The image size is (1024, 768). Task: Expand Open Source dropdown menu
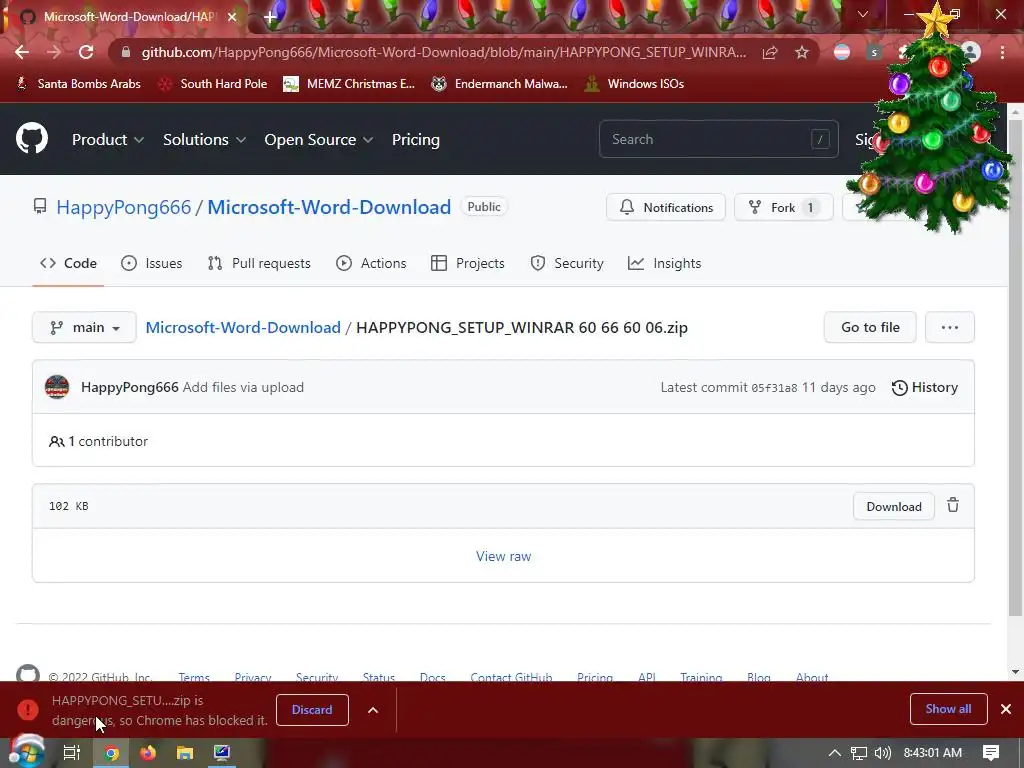319,139
